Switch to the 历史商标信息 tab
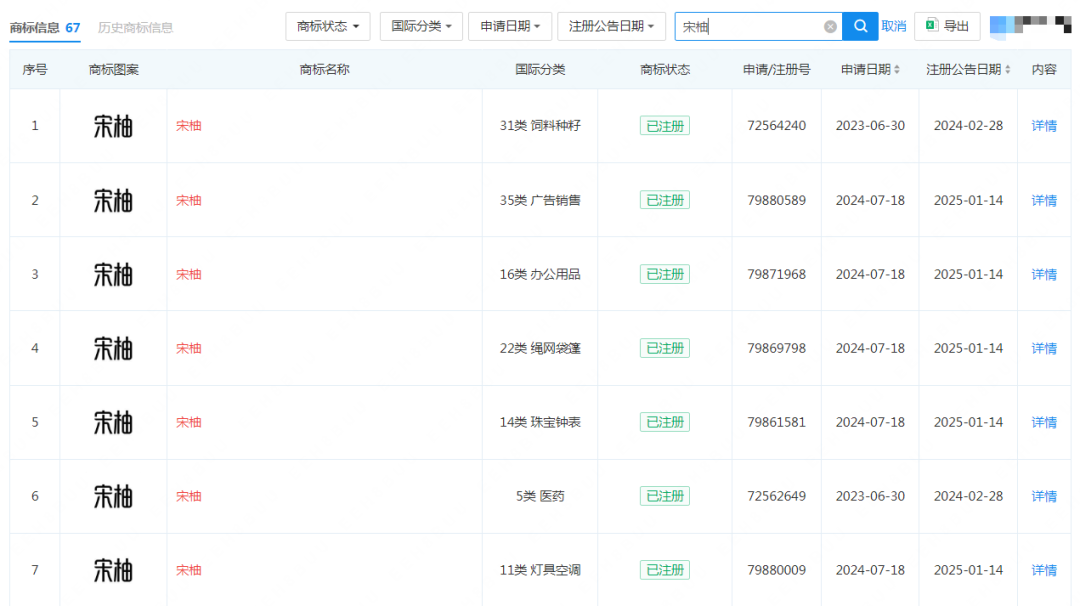This screenshot has height=606, width=1080. 135,28
